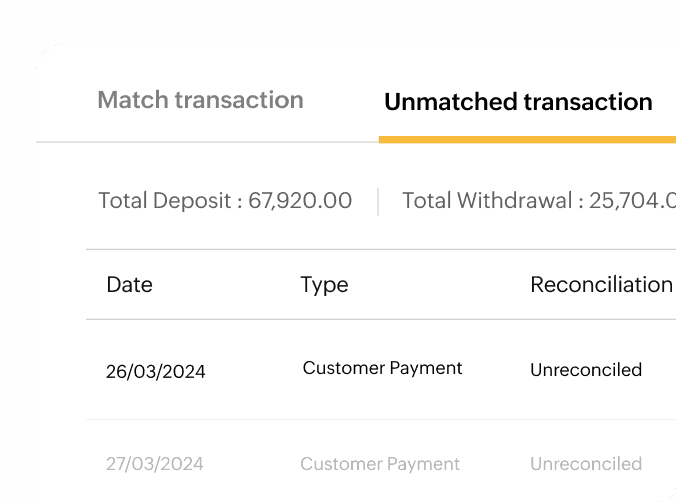676x502 pixels.
Task: Switch to the Match transaction tab
Action: tap(200, 100)
